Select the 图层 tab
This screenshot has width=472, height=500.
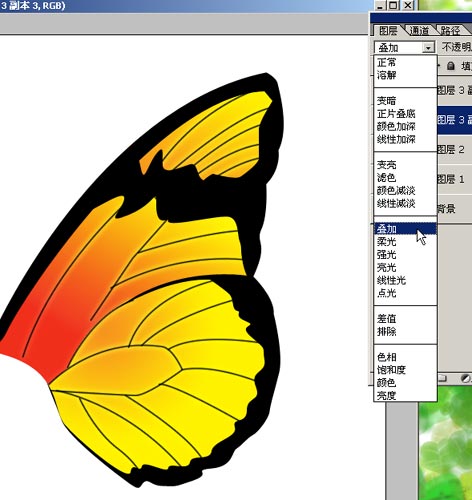[388, 31]
